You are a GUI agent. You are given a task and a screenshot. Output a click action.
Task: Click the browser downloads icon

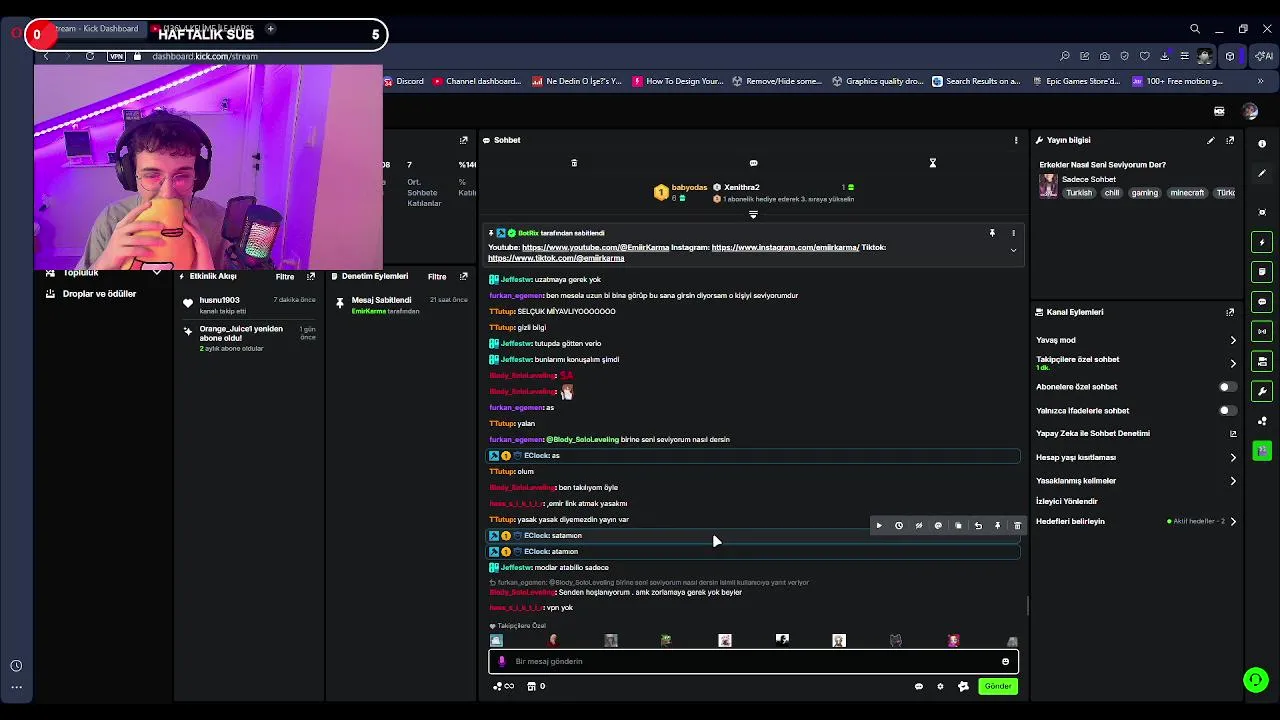coord(1164,56)
